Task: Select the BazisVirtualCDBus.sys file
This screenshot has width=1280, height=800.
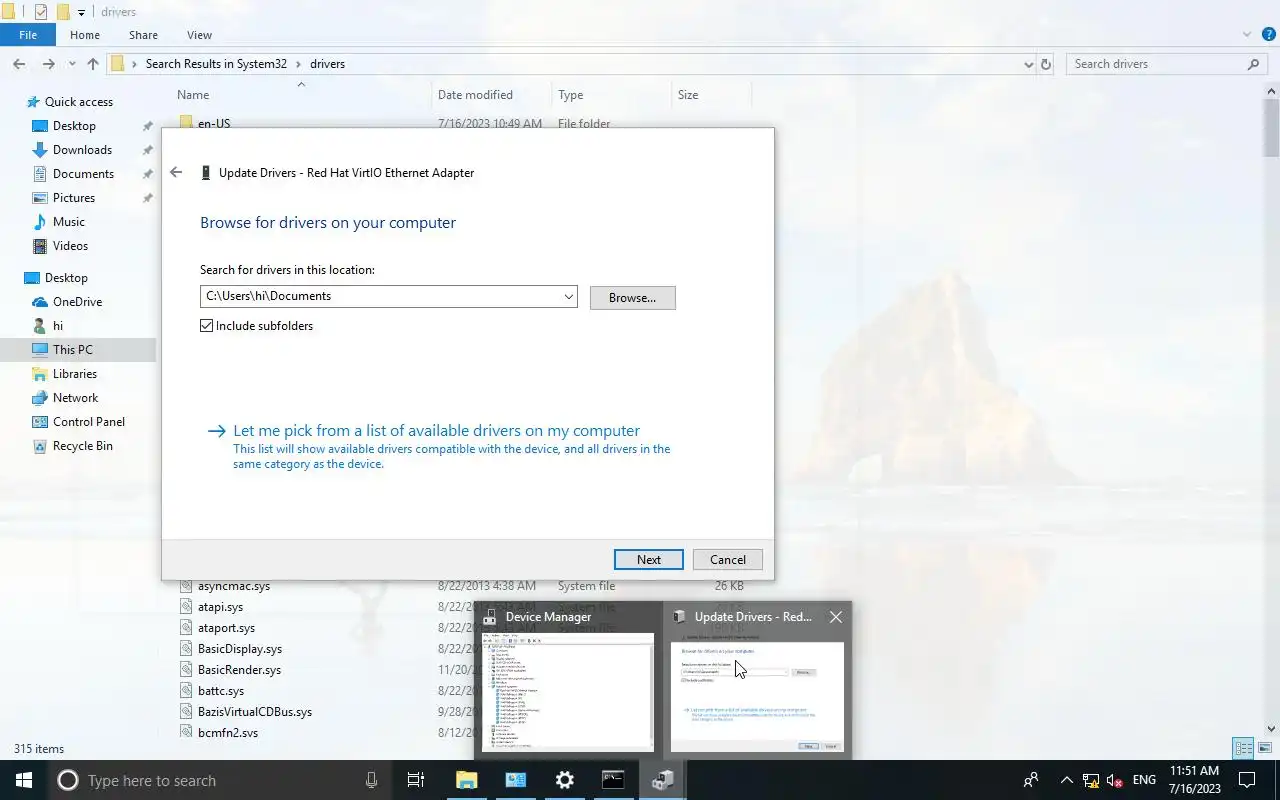Action: click(255, 712)
